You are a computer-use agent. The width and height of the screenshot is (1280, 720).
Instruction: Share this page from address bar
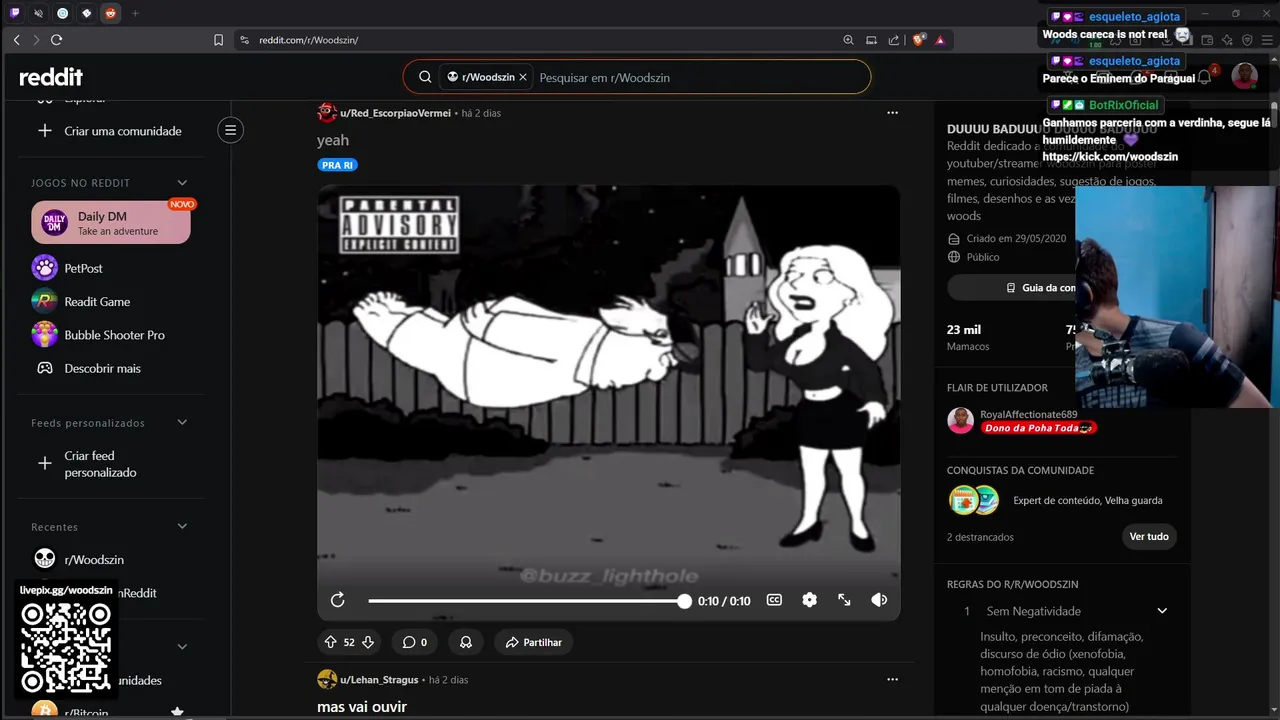click(894, 40)
